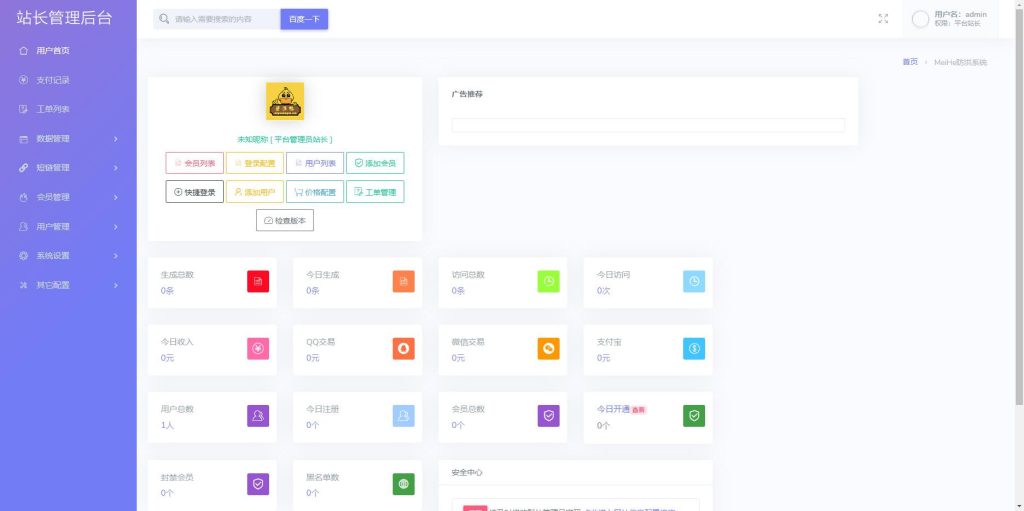Expand the 其它配置 sidebar menu

point(68,285)
